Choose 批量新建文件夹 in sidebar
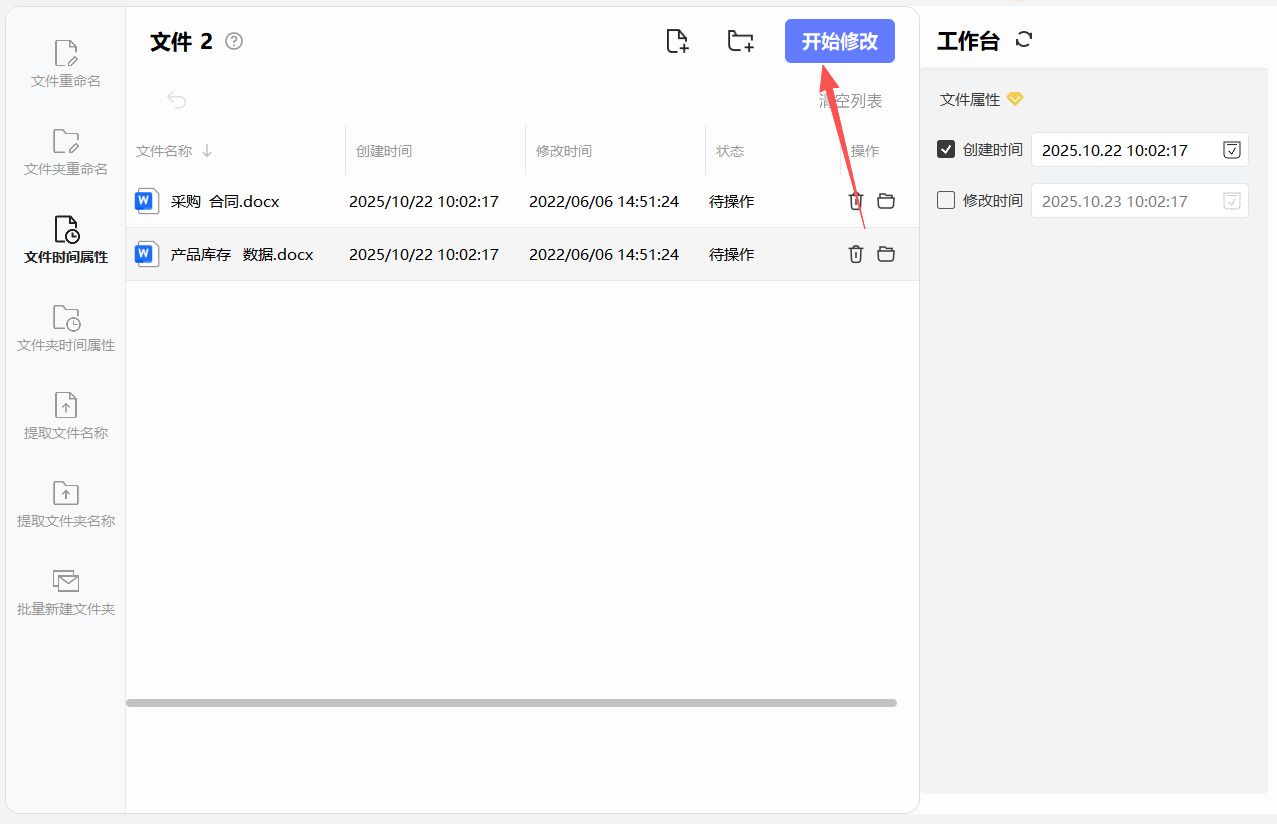1277x824 pixels. pos(66,592)
